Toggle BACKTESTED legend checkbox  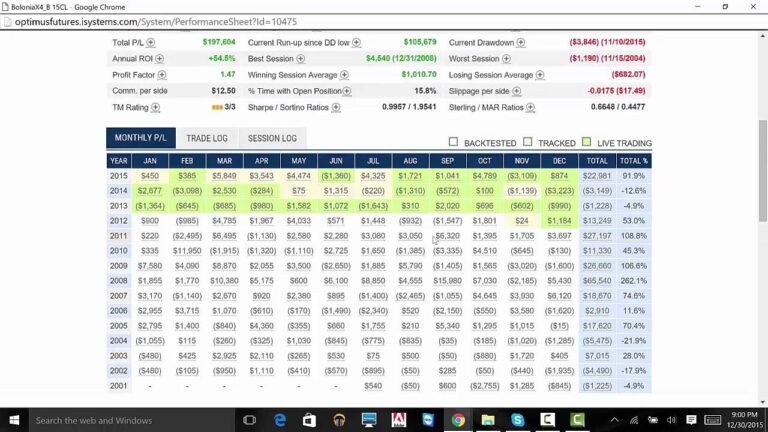(453, 142)
